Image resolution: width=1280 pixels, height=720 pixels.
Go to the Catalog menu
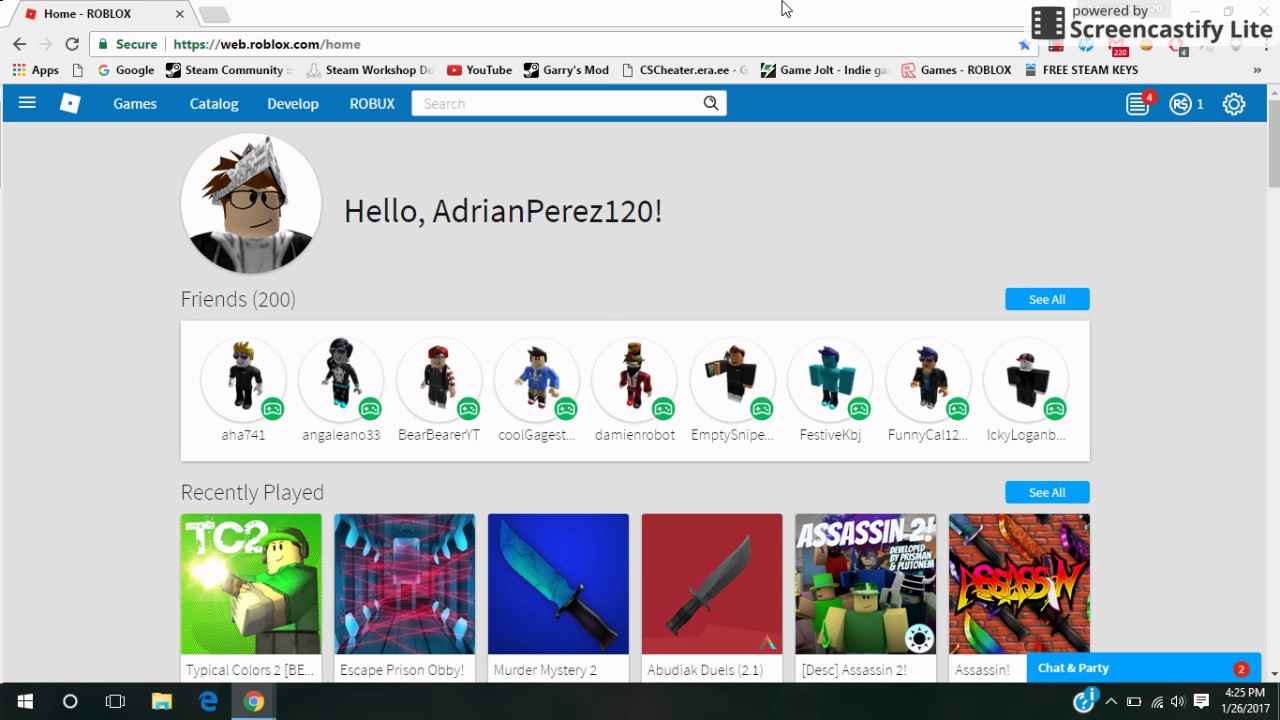(214, 104)
